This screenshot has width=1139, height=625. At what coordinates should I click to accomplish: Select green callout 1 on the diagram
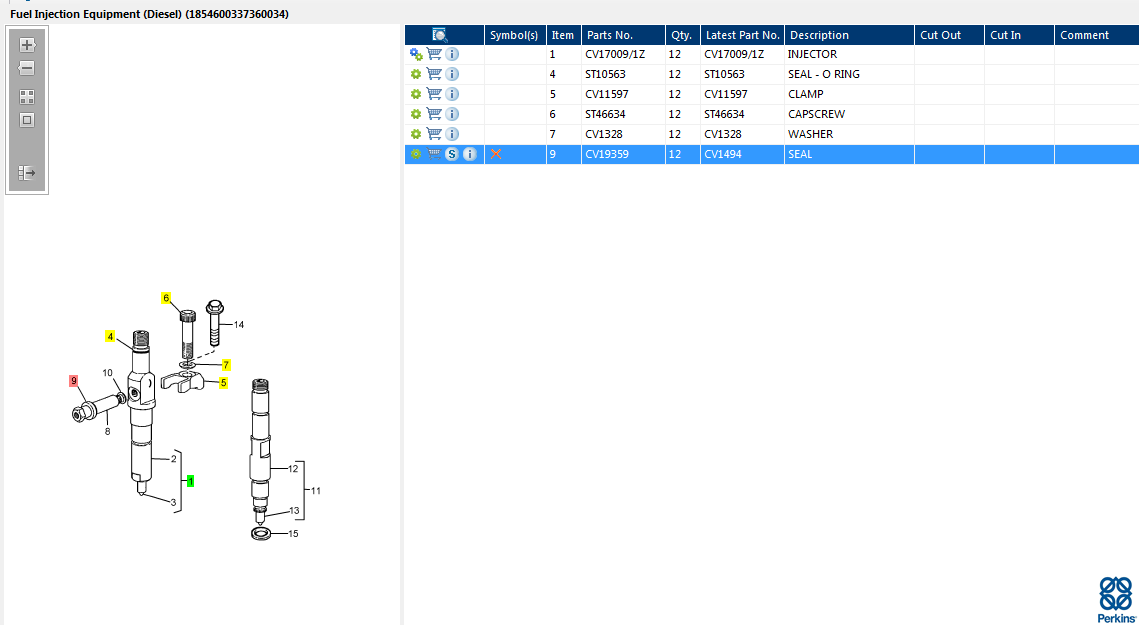pyautogui.click(x=190, y=481)
